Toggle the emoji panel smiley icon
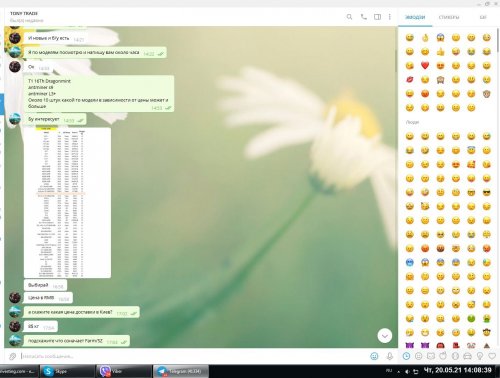Screen dimensions: 500x378 coord(374,356)
